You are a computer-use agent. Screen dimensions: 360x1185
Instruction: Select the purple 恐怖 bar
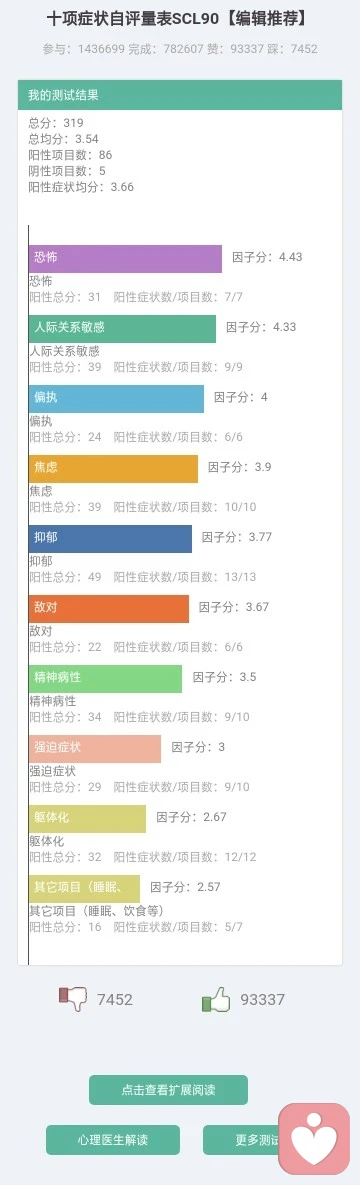126,258
